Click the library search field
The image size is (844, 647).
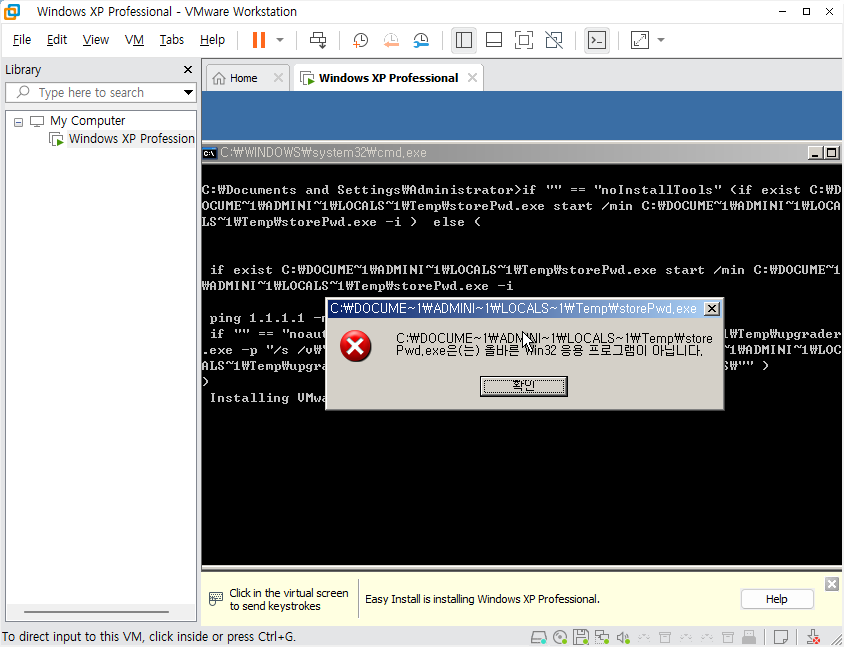point(100,93)
